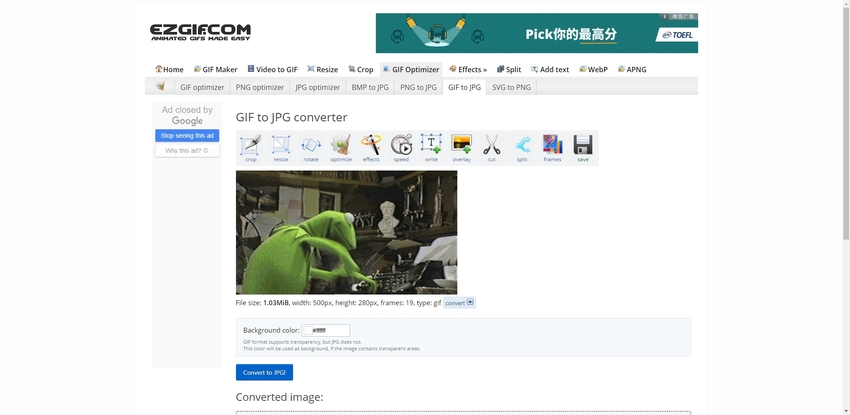Select the crop tool icon

click(x=251, y=147)
